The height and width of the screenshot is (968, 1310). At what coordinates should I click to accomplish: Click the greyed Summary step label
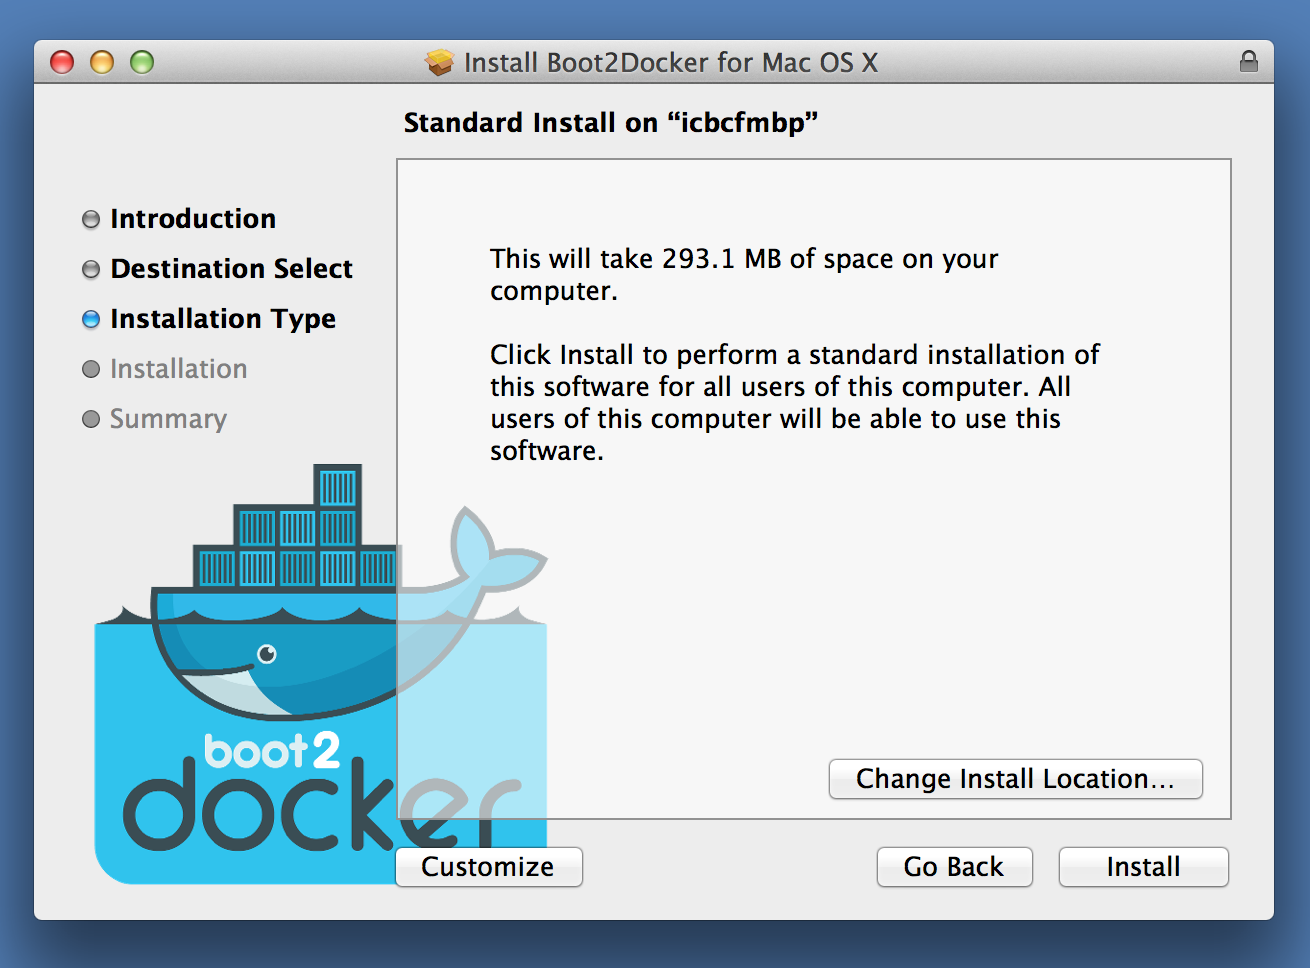168,420
